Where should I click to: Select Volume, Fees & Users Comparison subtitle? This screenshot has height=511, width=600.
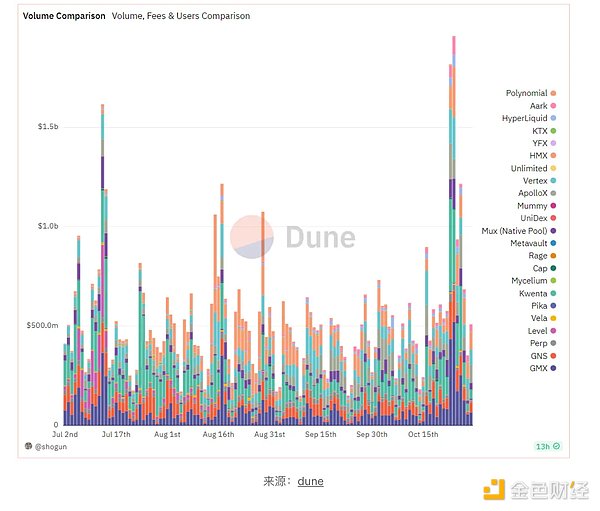181,16
